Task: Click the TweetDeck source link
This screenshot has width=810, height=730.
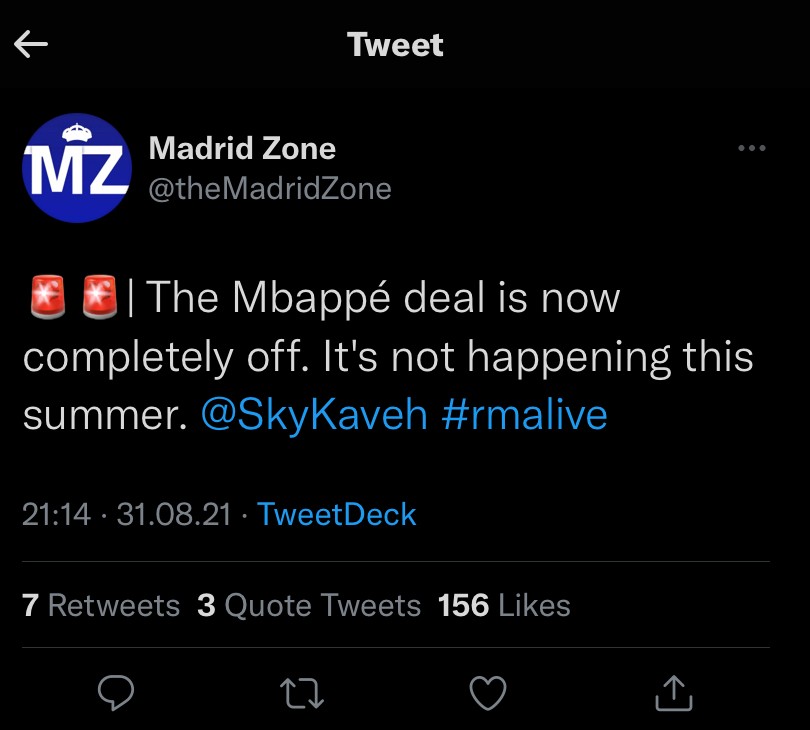Action: click(336, 514)
